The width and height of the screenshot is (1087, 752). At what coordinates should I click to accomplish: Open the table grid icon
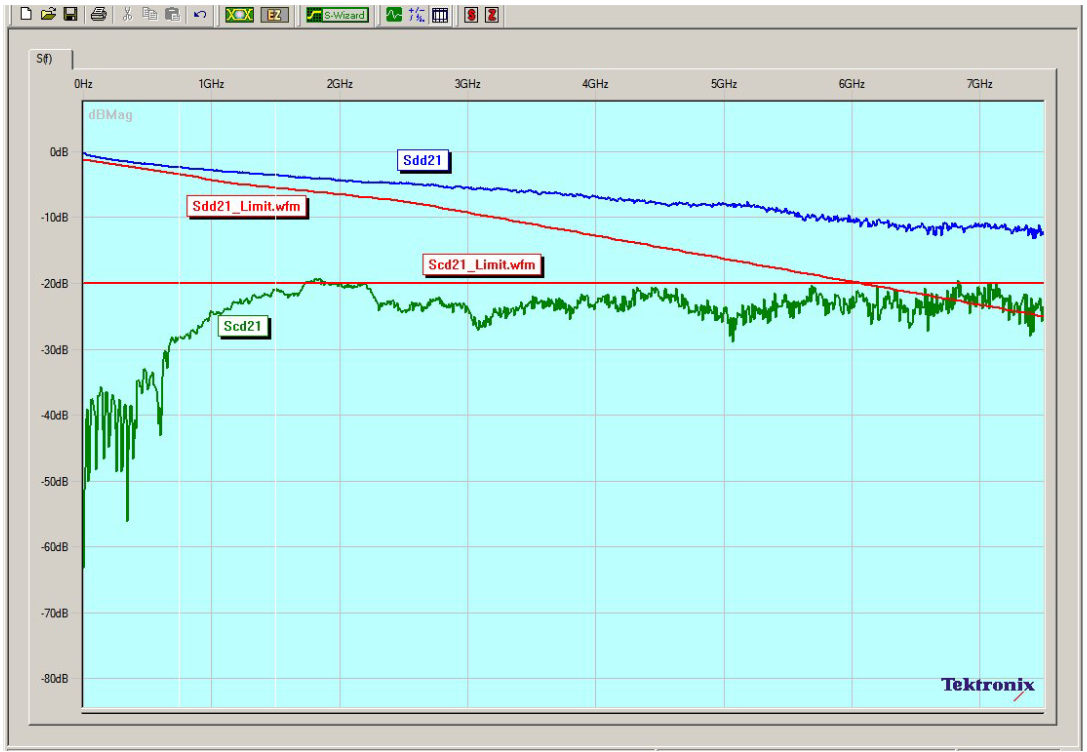point(440,15)
